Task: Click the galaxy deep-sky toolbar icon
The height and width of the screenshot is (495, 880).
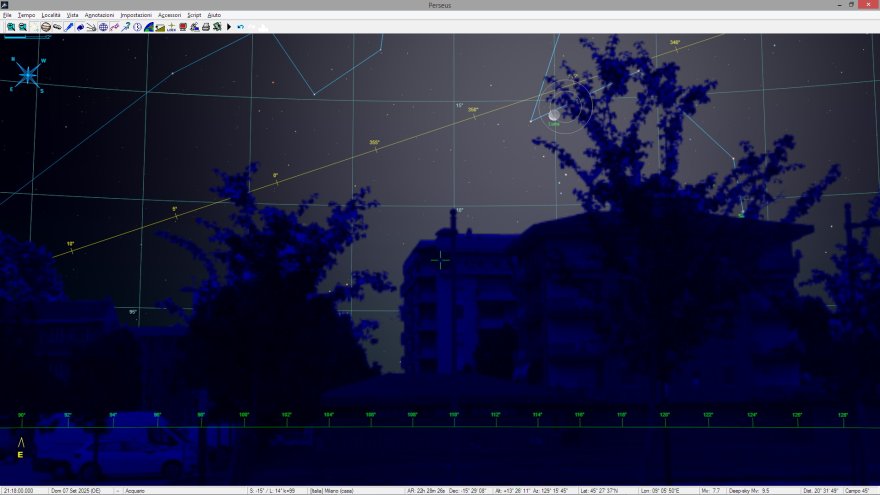Action: [x=57, y=27]
